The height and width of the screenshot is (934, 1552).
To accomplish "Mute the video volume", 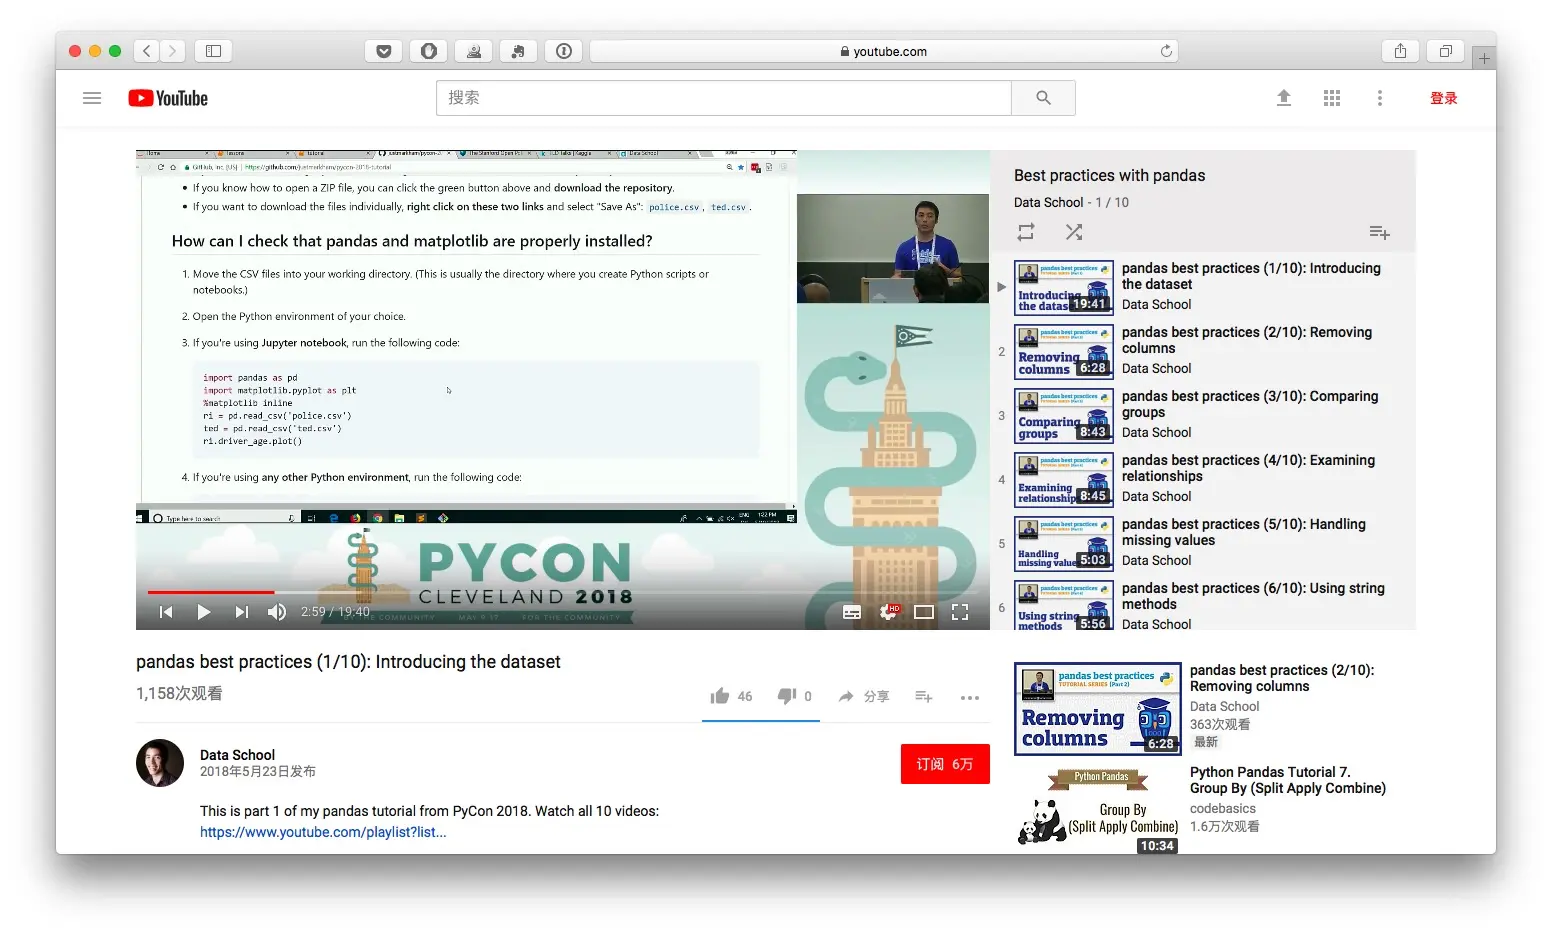I will point(277,612).
